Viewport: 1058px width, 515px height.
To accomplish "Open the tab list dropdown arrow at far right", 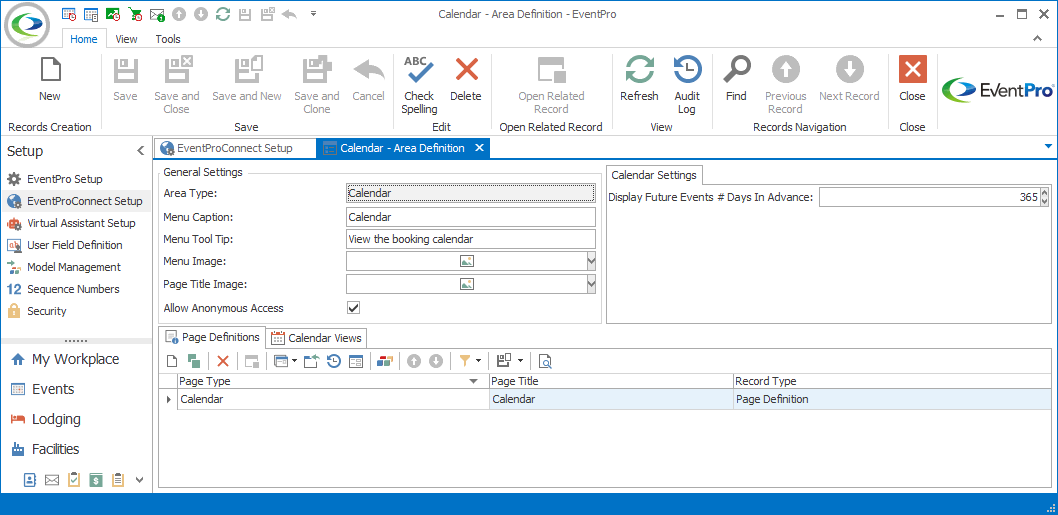I will coord(1048,146).
